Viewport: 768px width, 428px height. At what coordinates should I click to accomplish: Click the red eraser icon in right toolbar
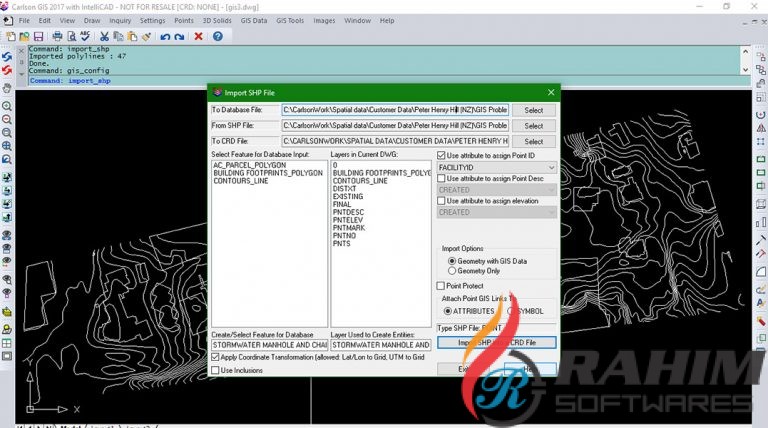(761, 322)
